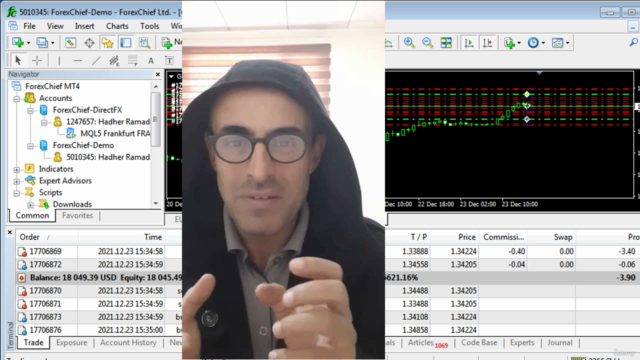Click the New Chart toolbar icon
Viewport: 640px width, 360px height.
pos(18,42)
